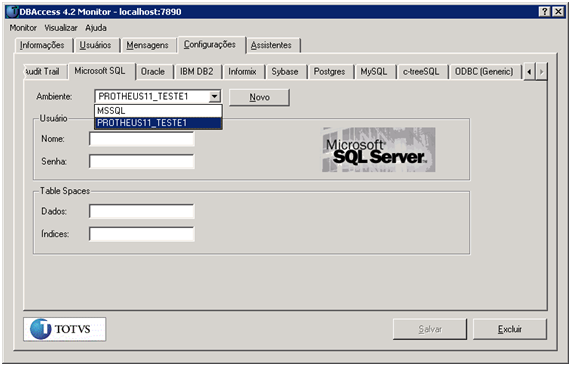This screenshot has width=571, height=366.
Task: Click the Microsoft SQL Server logo image
Action: [379, 150]
